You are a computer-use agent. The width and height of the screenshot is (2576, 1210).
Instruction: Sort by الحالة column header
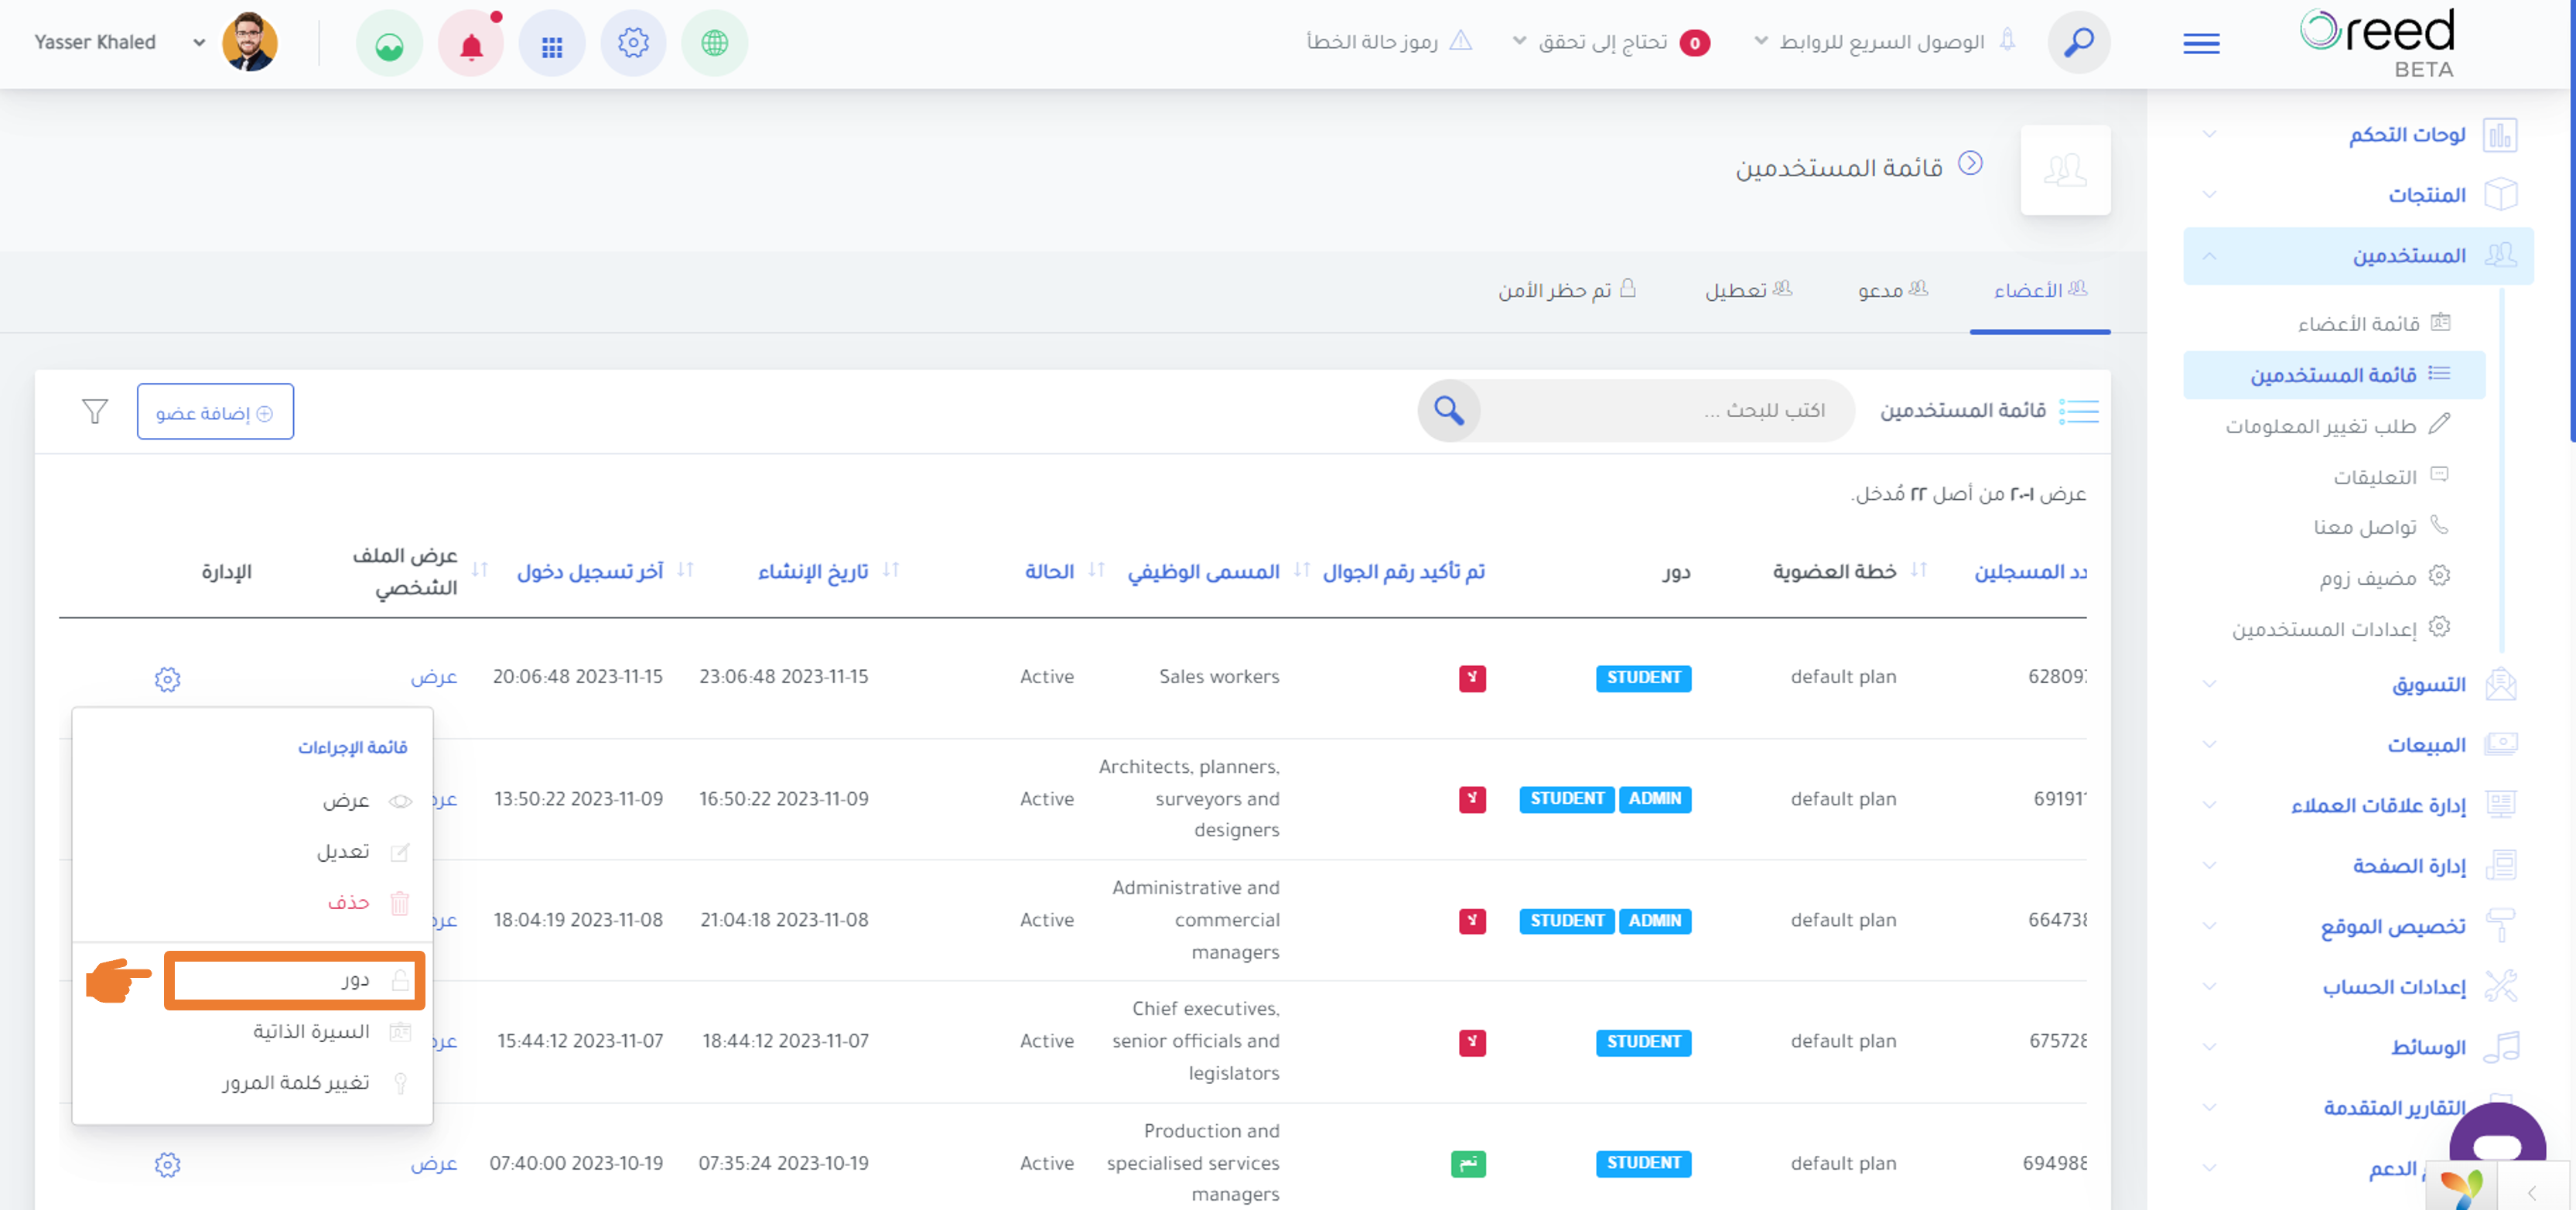click(1049, 571)
